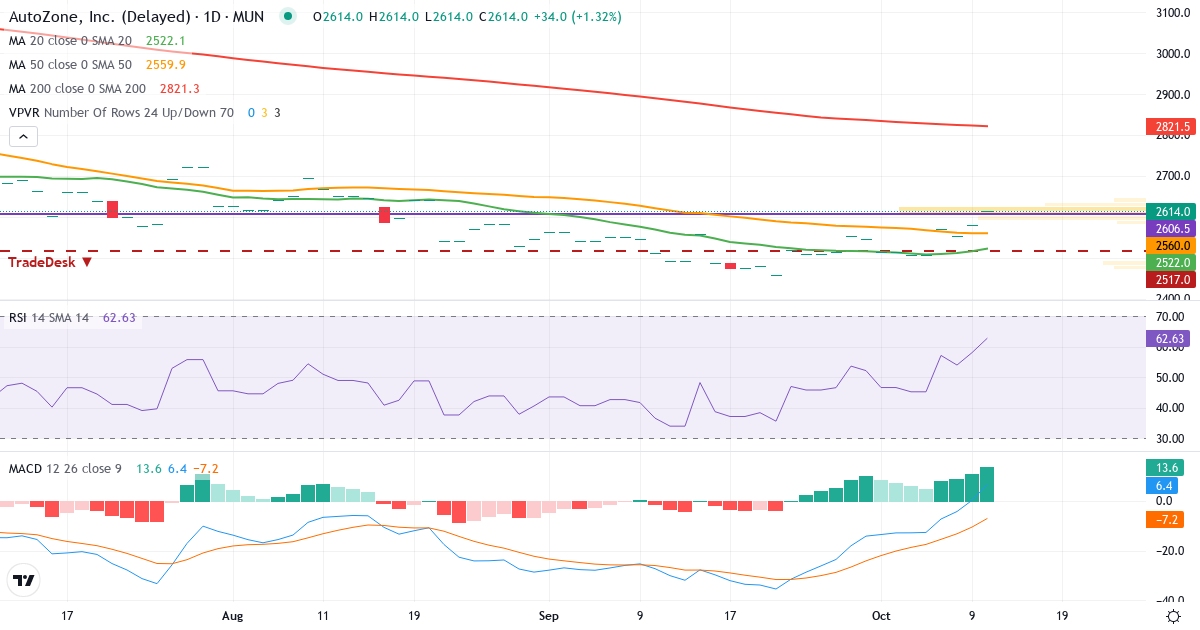Click the MA 20 value 2522.1
Image resolution: width=1200 pixels, height=630 pixels.
coord(166,41)
